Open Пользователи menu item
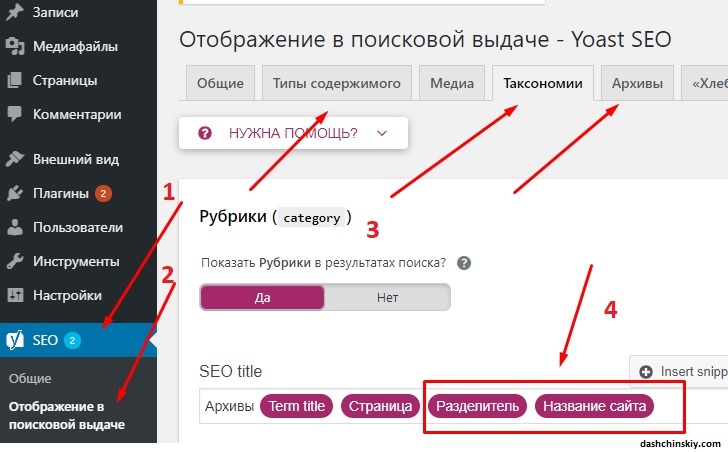This screenshot has width=728, height=452. (78, 227)
